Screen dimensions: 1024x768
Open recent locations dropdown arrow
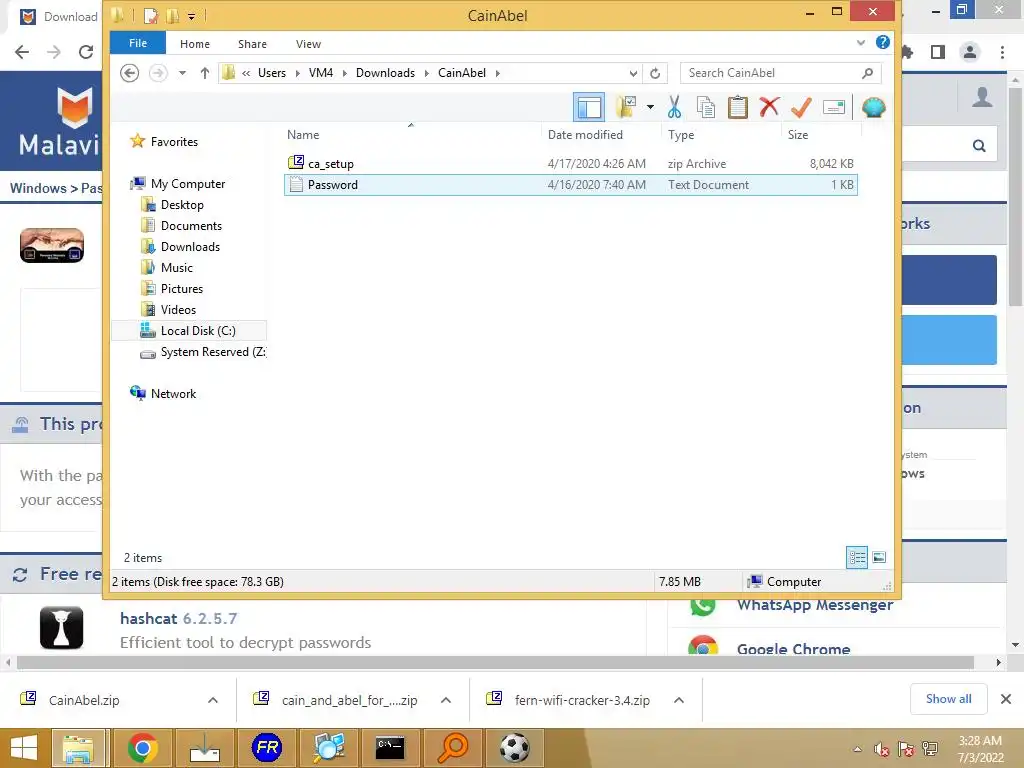(182, 72)
